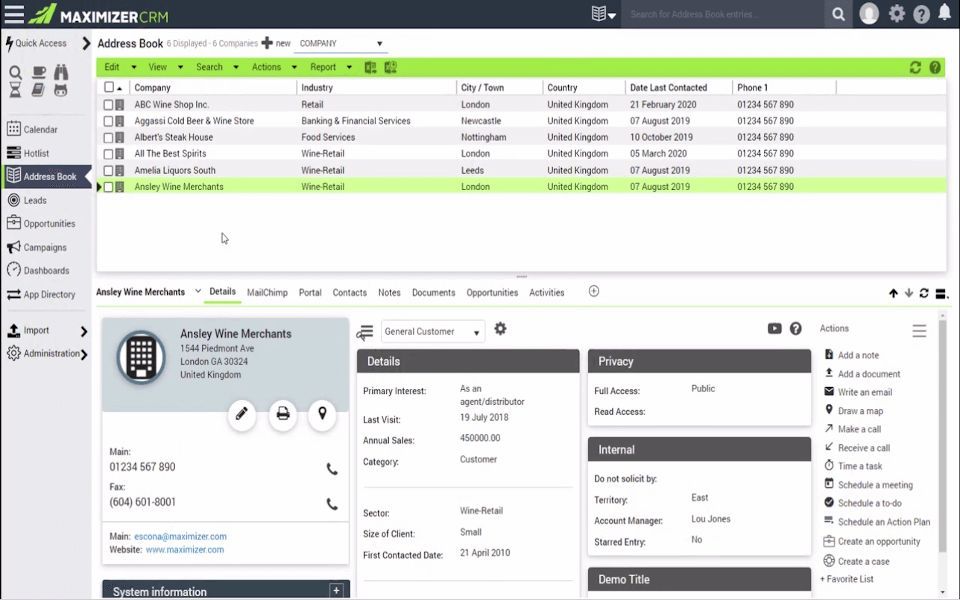Click the binoculars icon in Quick Access
This screenshot has height=600, width=960.
(x=61, y=72)
